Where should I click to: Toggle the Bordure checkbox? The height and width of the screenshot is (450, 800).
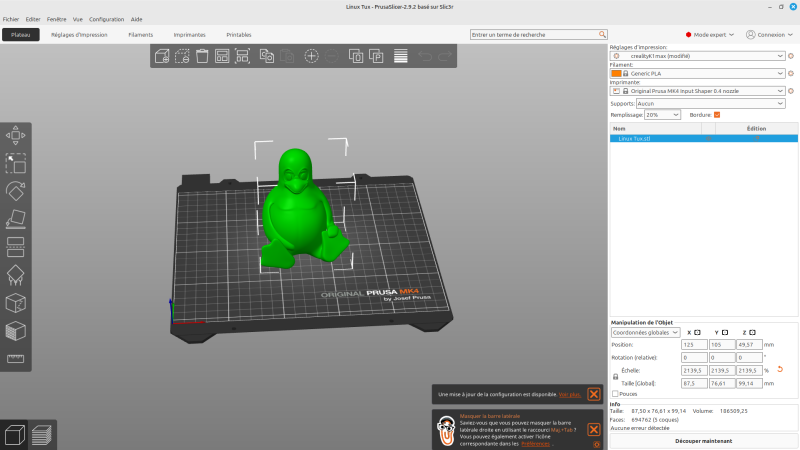point(717,115)
